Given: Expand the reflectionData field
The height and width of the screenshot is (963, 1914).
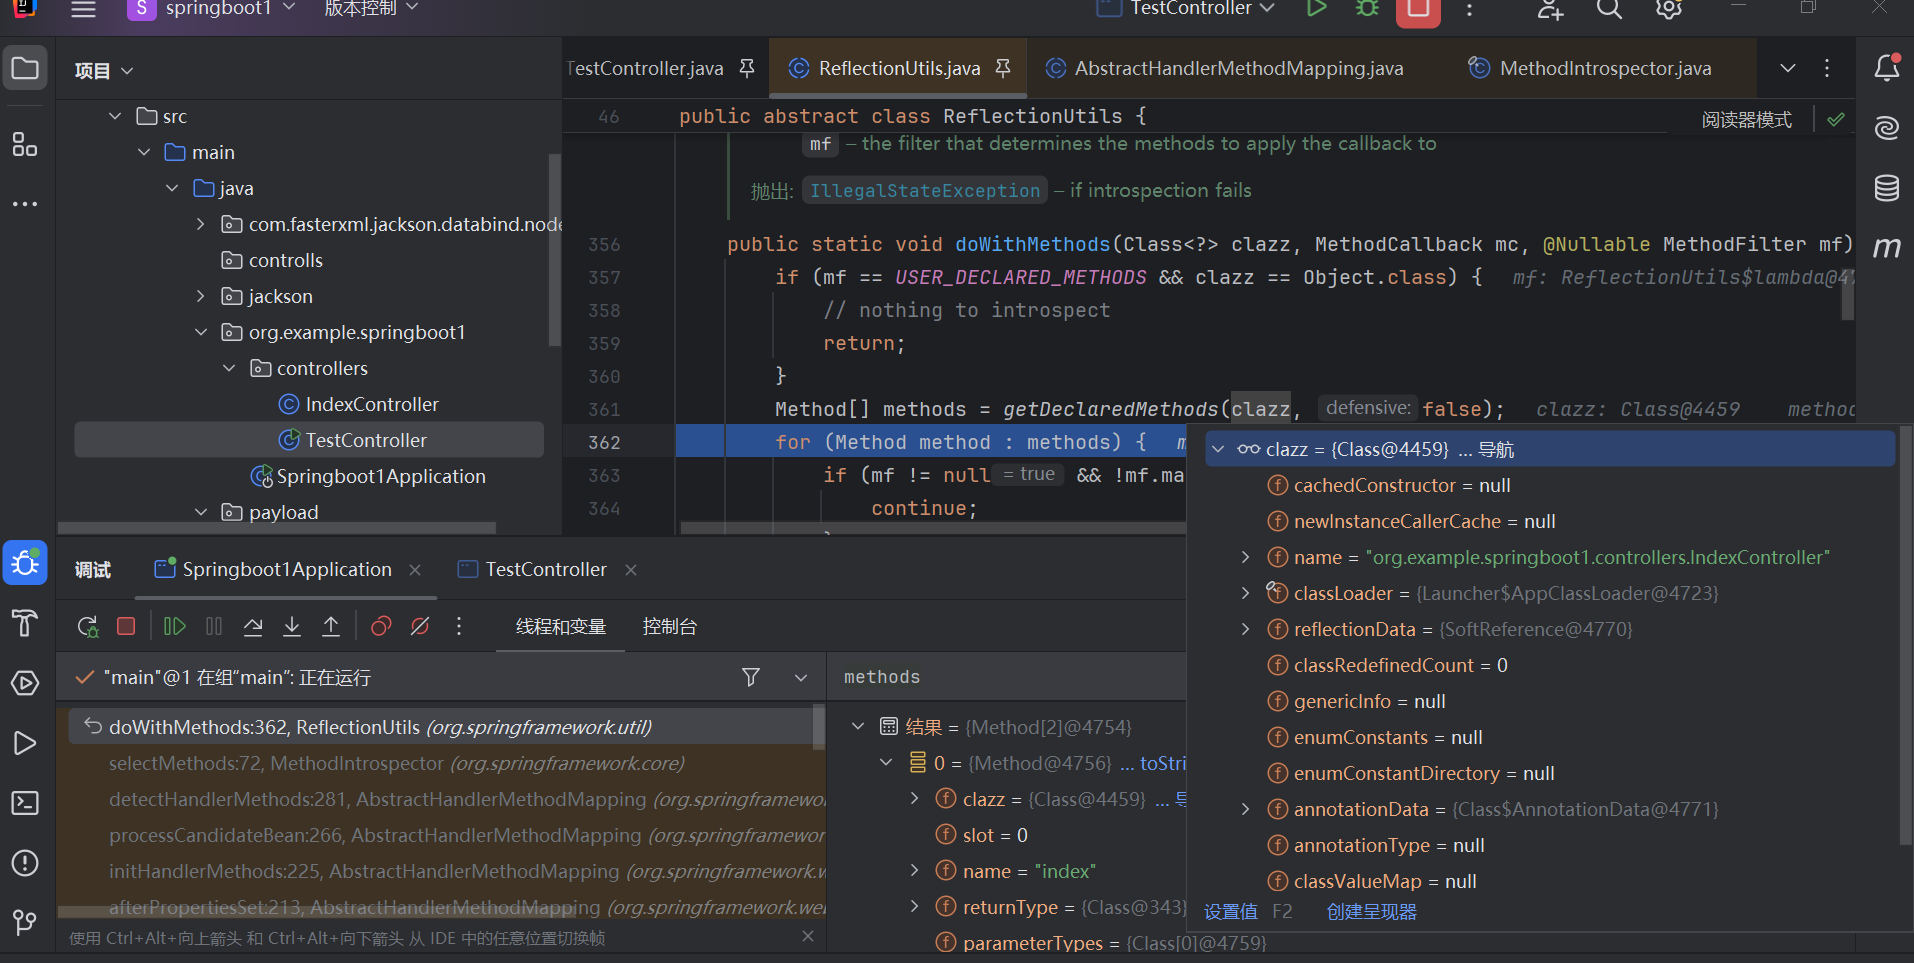Looking at the screenshot, I should click(x=1245, y=629).
